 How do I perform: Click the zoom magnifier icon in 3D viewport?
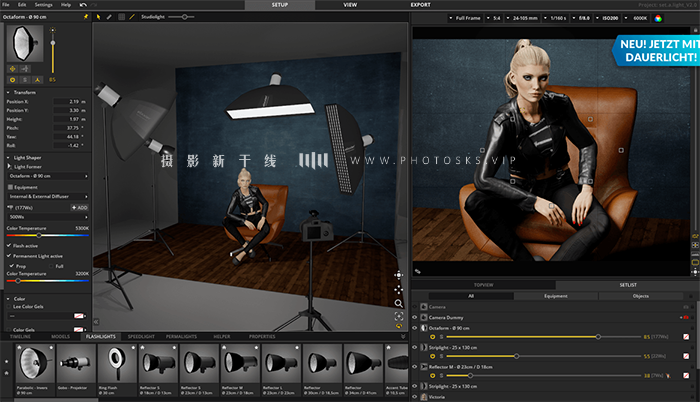point(399,304)
